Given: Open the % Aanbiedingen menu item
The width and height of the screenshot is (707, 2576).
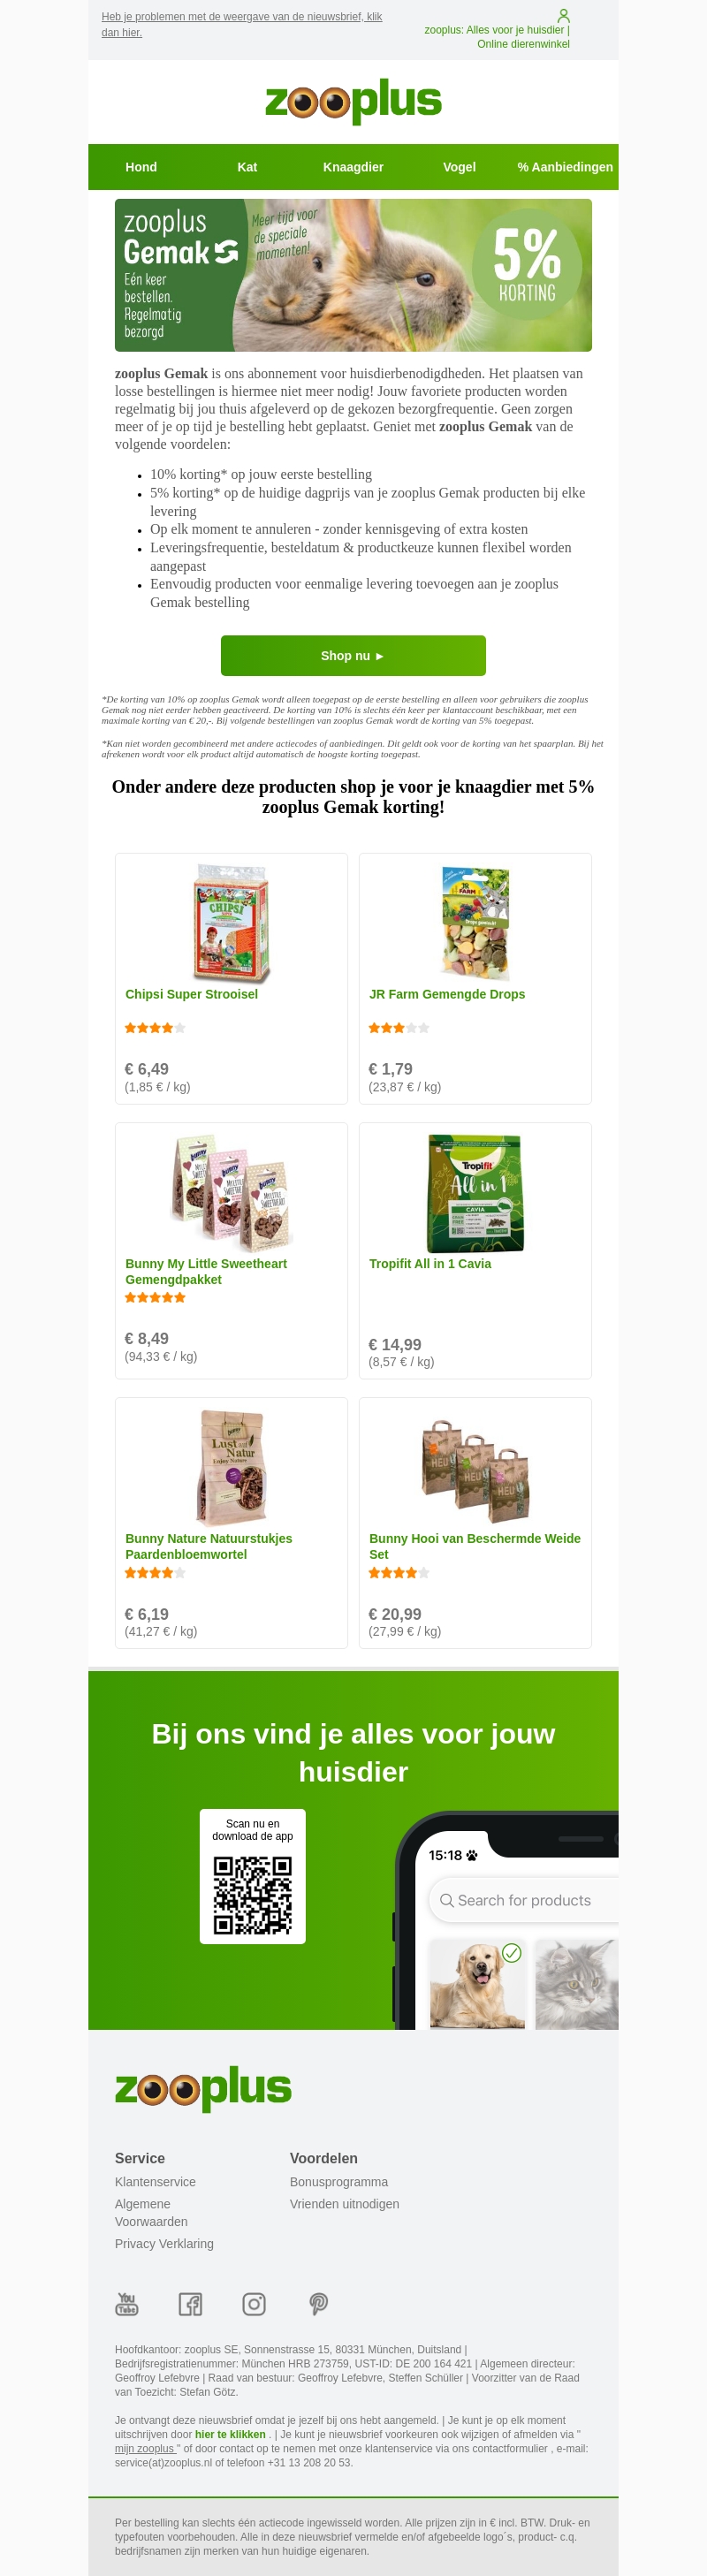Looking at the screenshot, I should coord(565,167).
